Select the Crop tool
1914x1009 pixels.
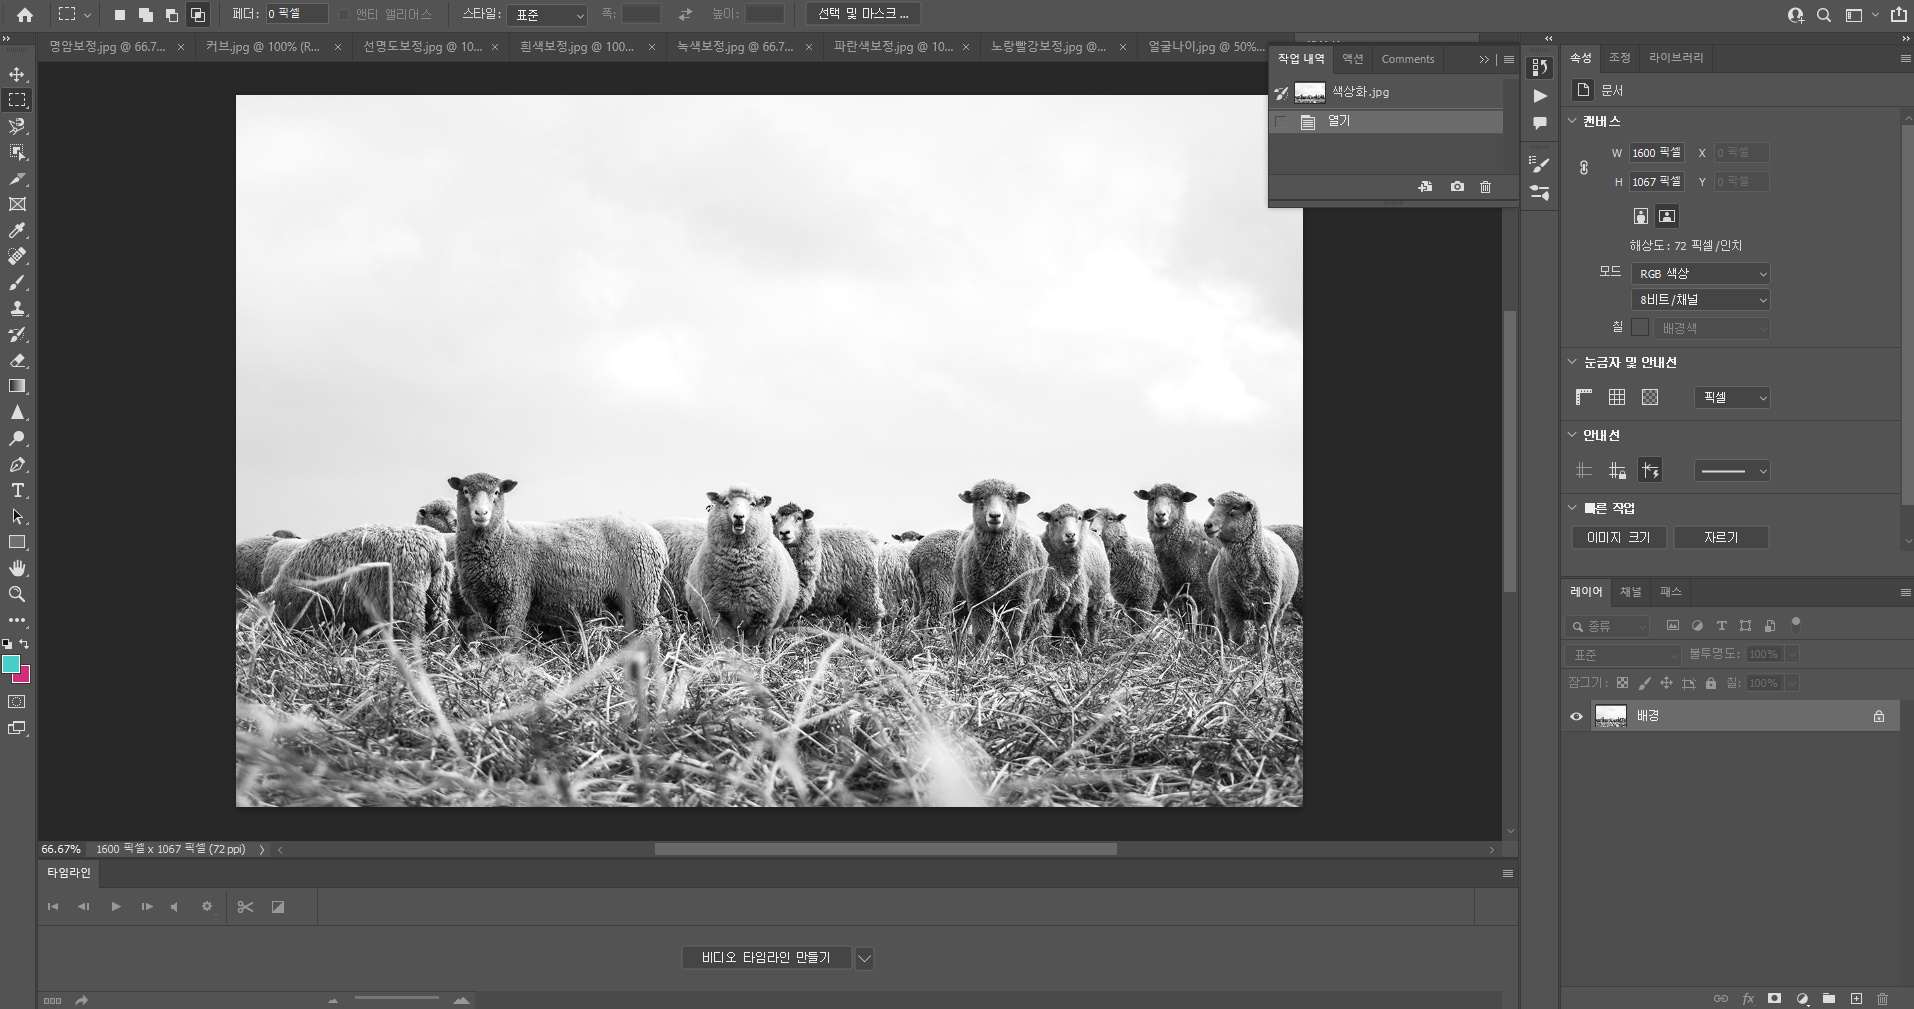(17, 178)
